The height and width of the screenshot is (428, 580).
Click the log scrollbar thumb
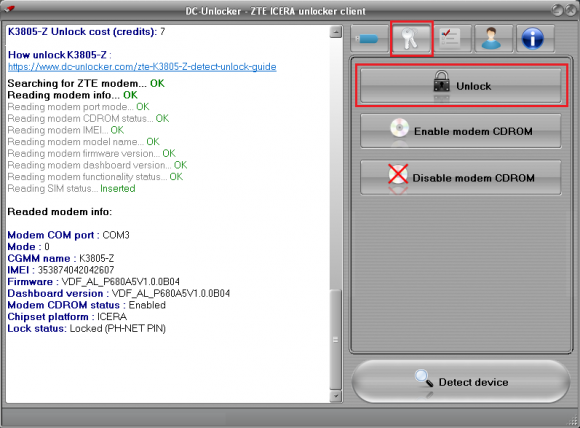pos(335,340)
